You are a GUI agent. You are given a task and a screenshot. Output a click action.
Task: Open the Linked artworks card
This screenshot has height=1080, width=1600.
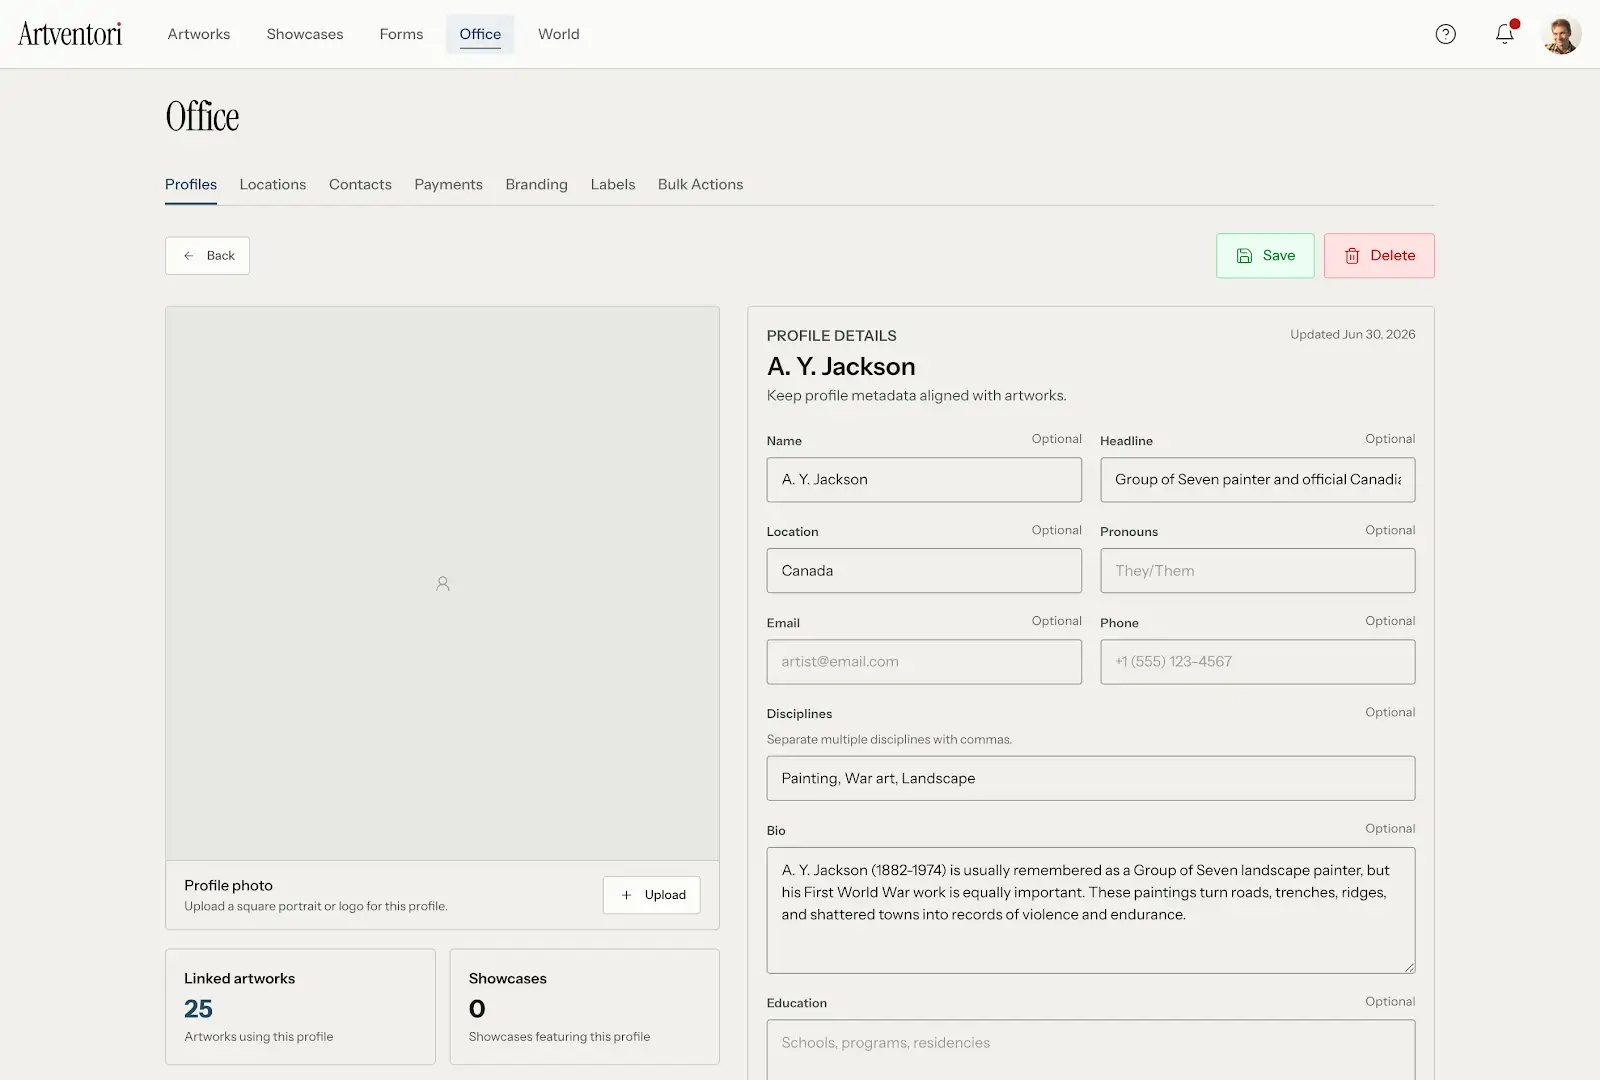pyautogui.click(x=300, y=1007)
